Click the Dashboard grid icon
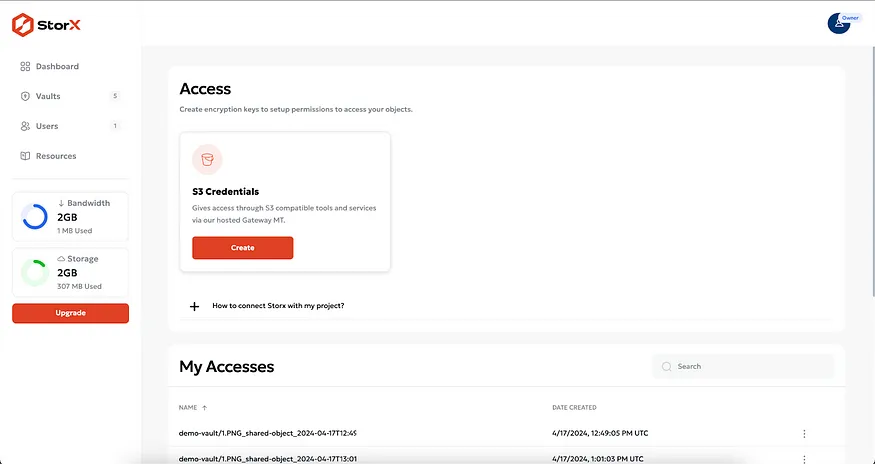 (25, 67)
